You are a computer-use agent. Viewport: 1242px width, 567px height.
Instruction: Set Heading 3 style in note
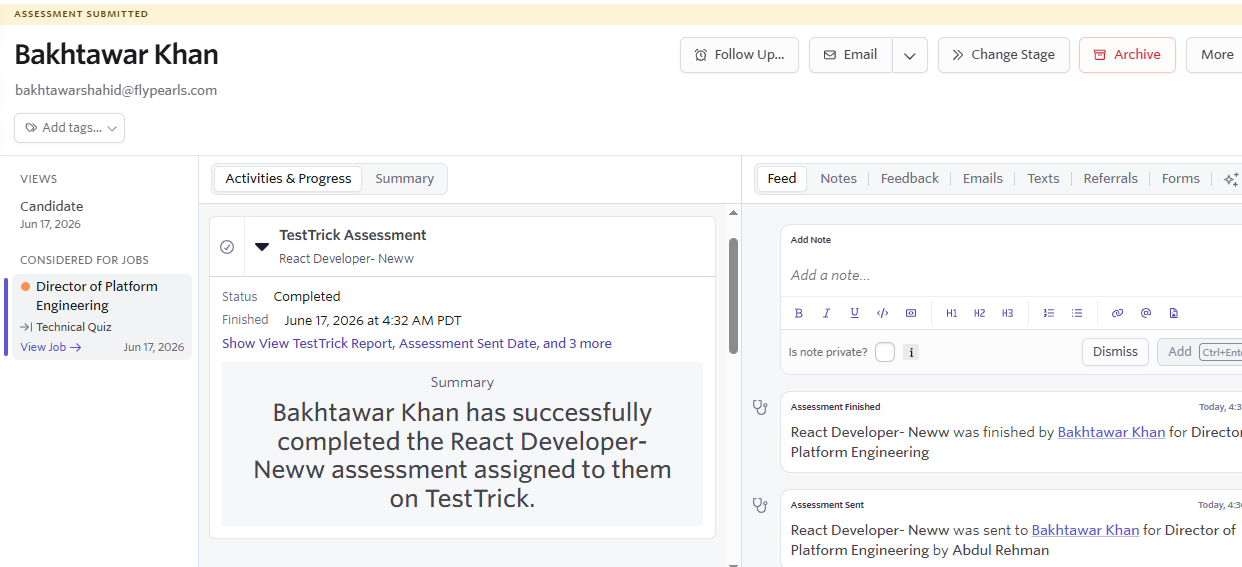[x=1007, y=313]
